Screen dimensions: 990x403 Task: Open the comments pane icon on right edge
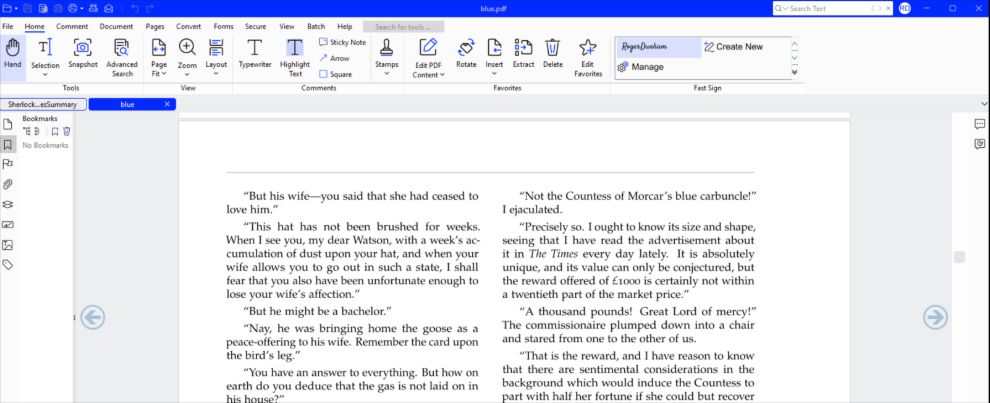click(980, 124)
